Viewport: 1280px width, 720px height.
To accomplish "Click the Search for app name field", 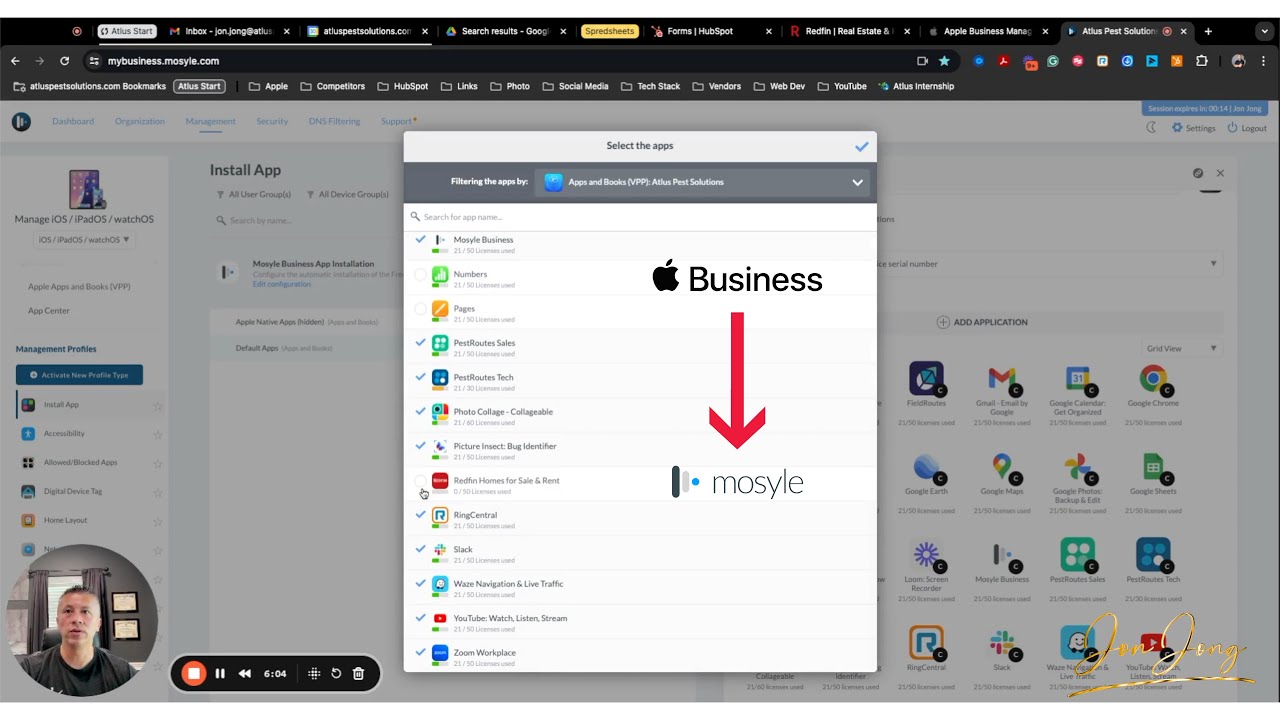I will 640,216.
